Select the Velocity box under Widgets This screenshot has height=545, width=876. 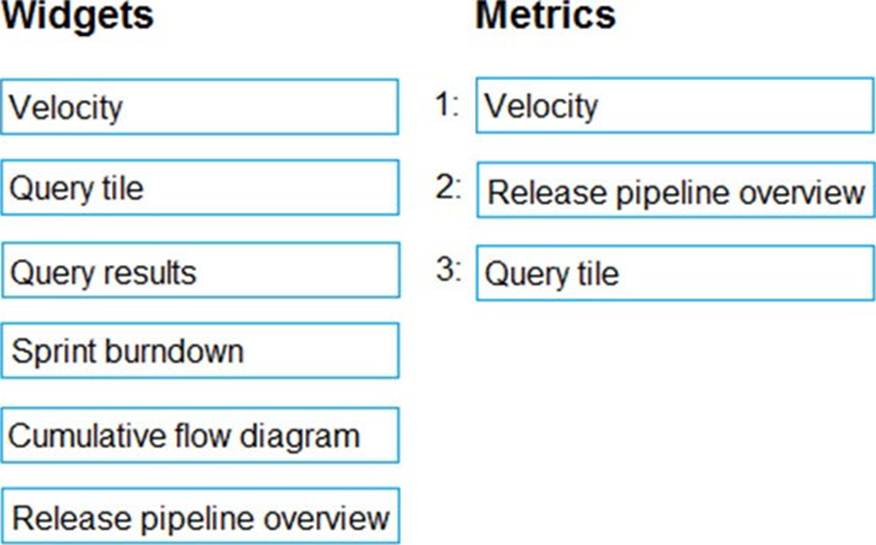[200, 106]
